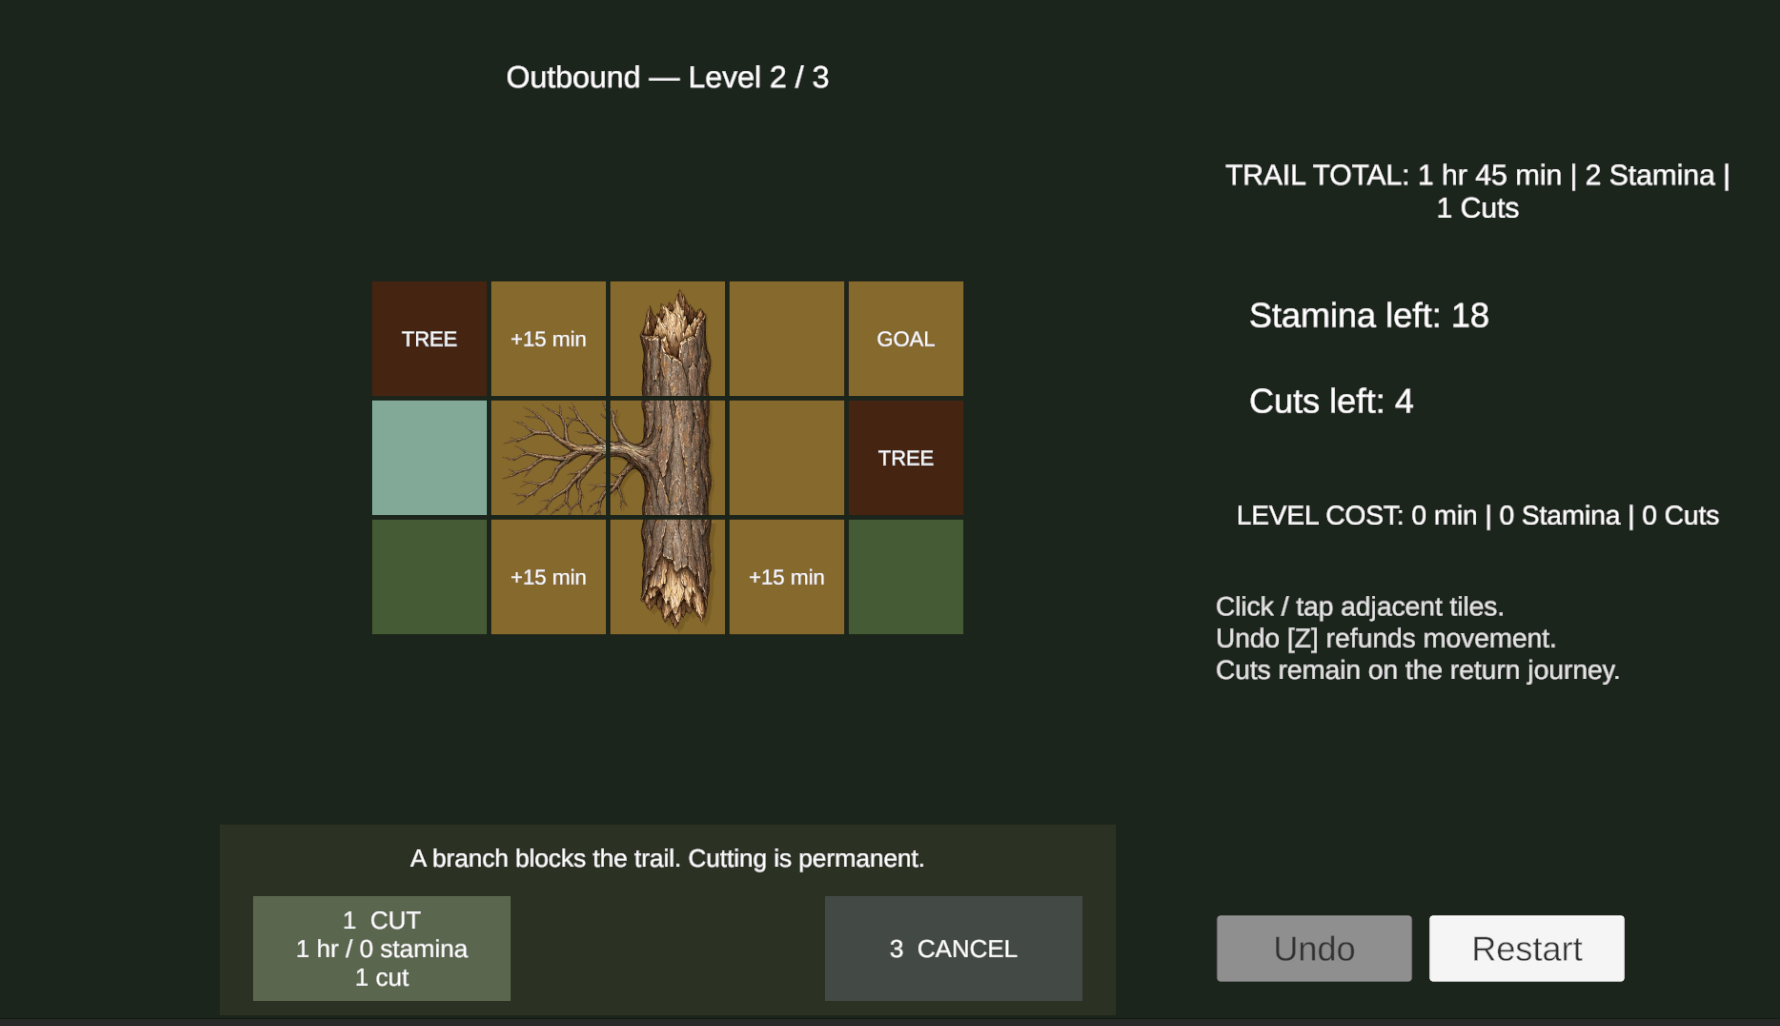
Task: Click the TRAIL TOTAL summary text
Action: pos(1477,191)
